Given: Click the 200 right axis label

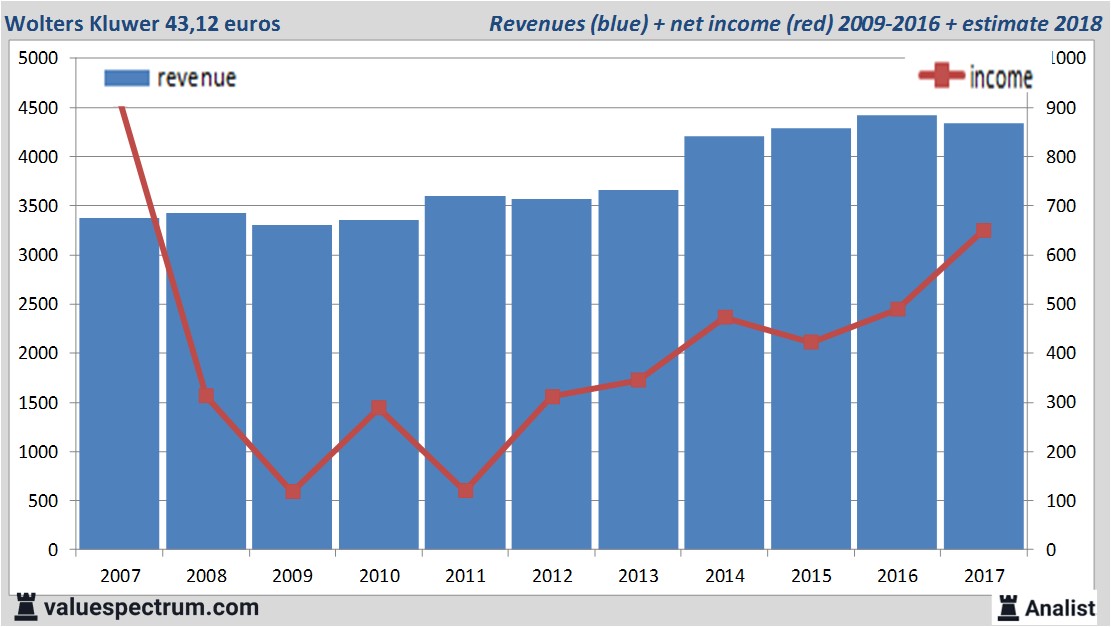Looking at the screenshot, I should pos(1061,451).
